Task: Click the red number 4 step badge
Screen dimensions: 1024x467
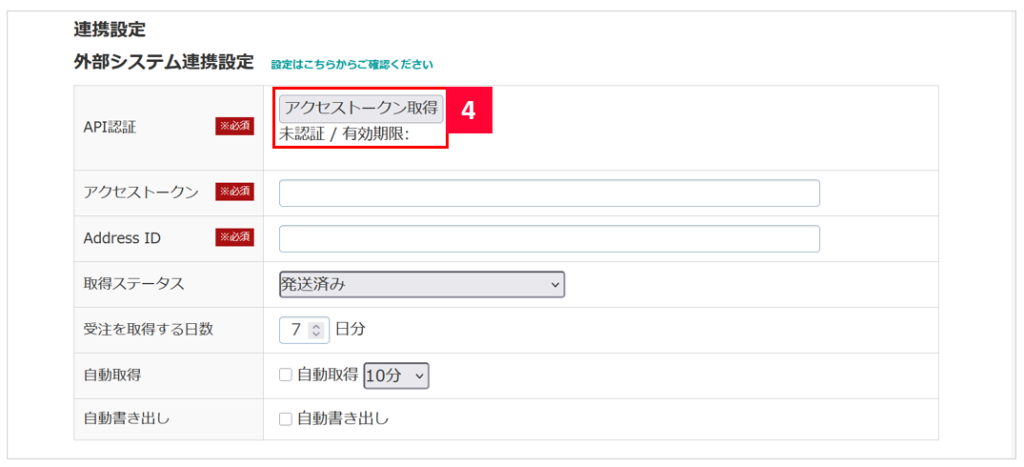Action: (468, 111)
